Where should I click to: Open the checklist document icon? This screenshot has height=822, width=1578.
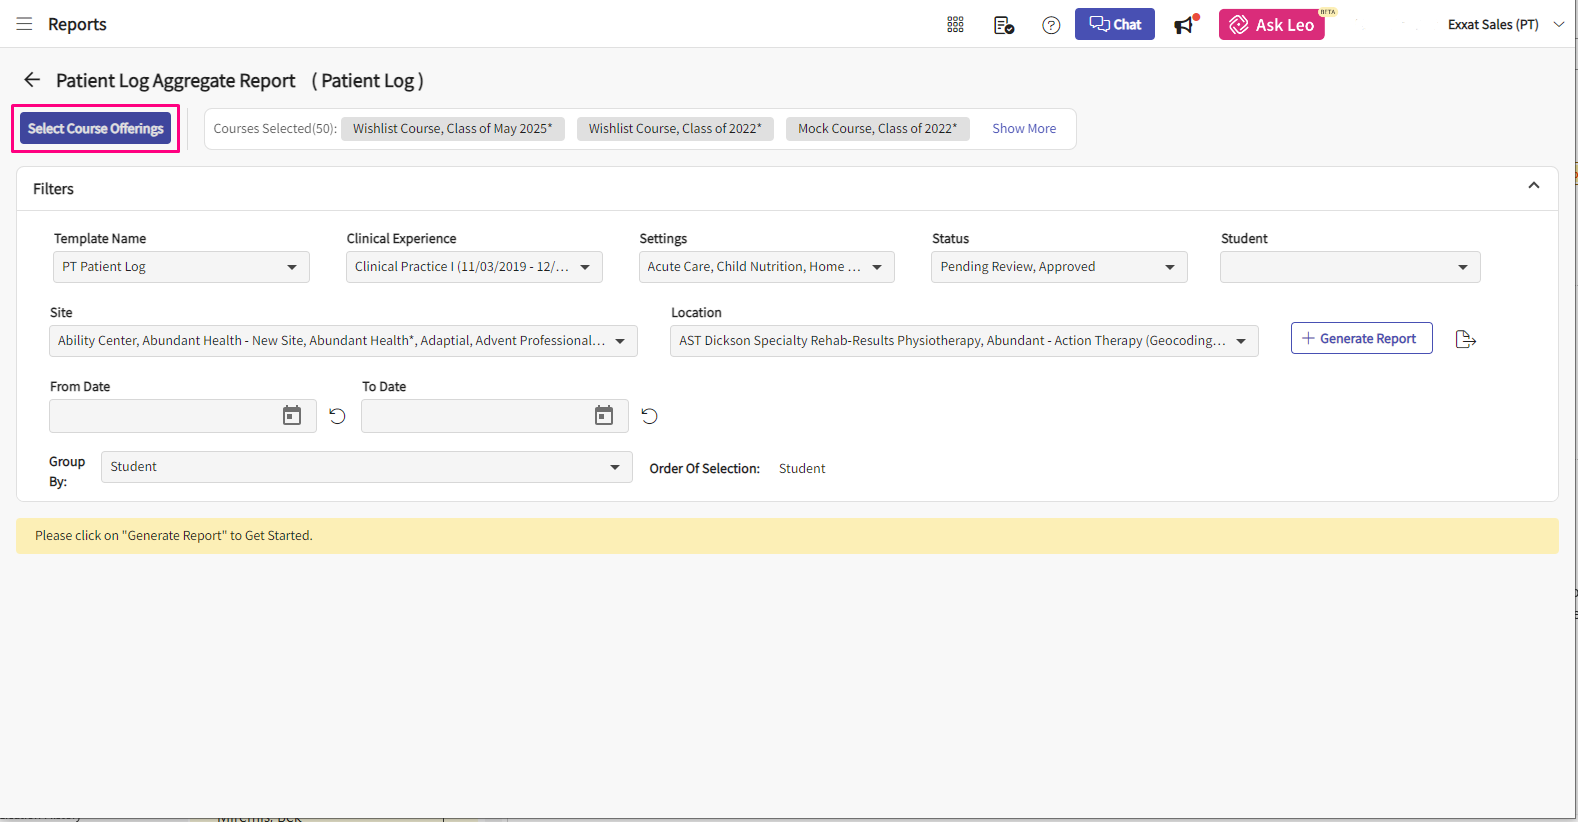tap(1004, 25)
